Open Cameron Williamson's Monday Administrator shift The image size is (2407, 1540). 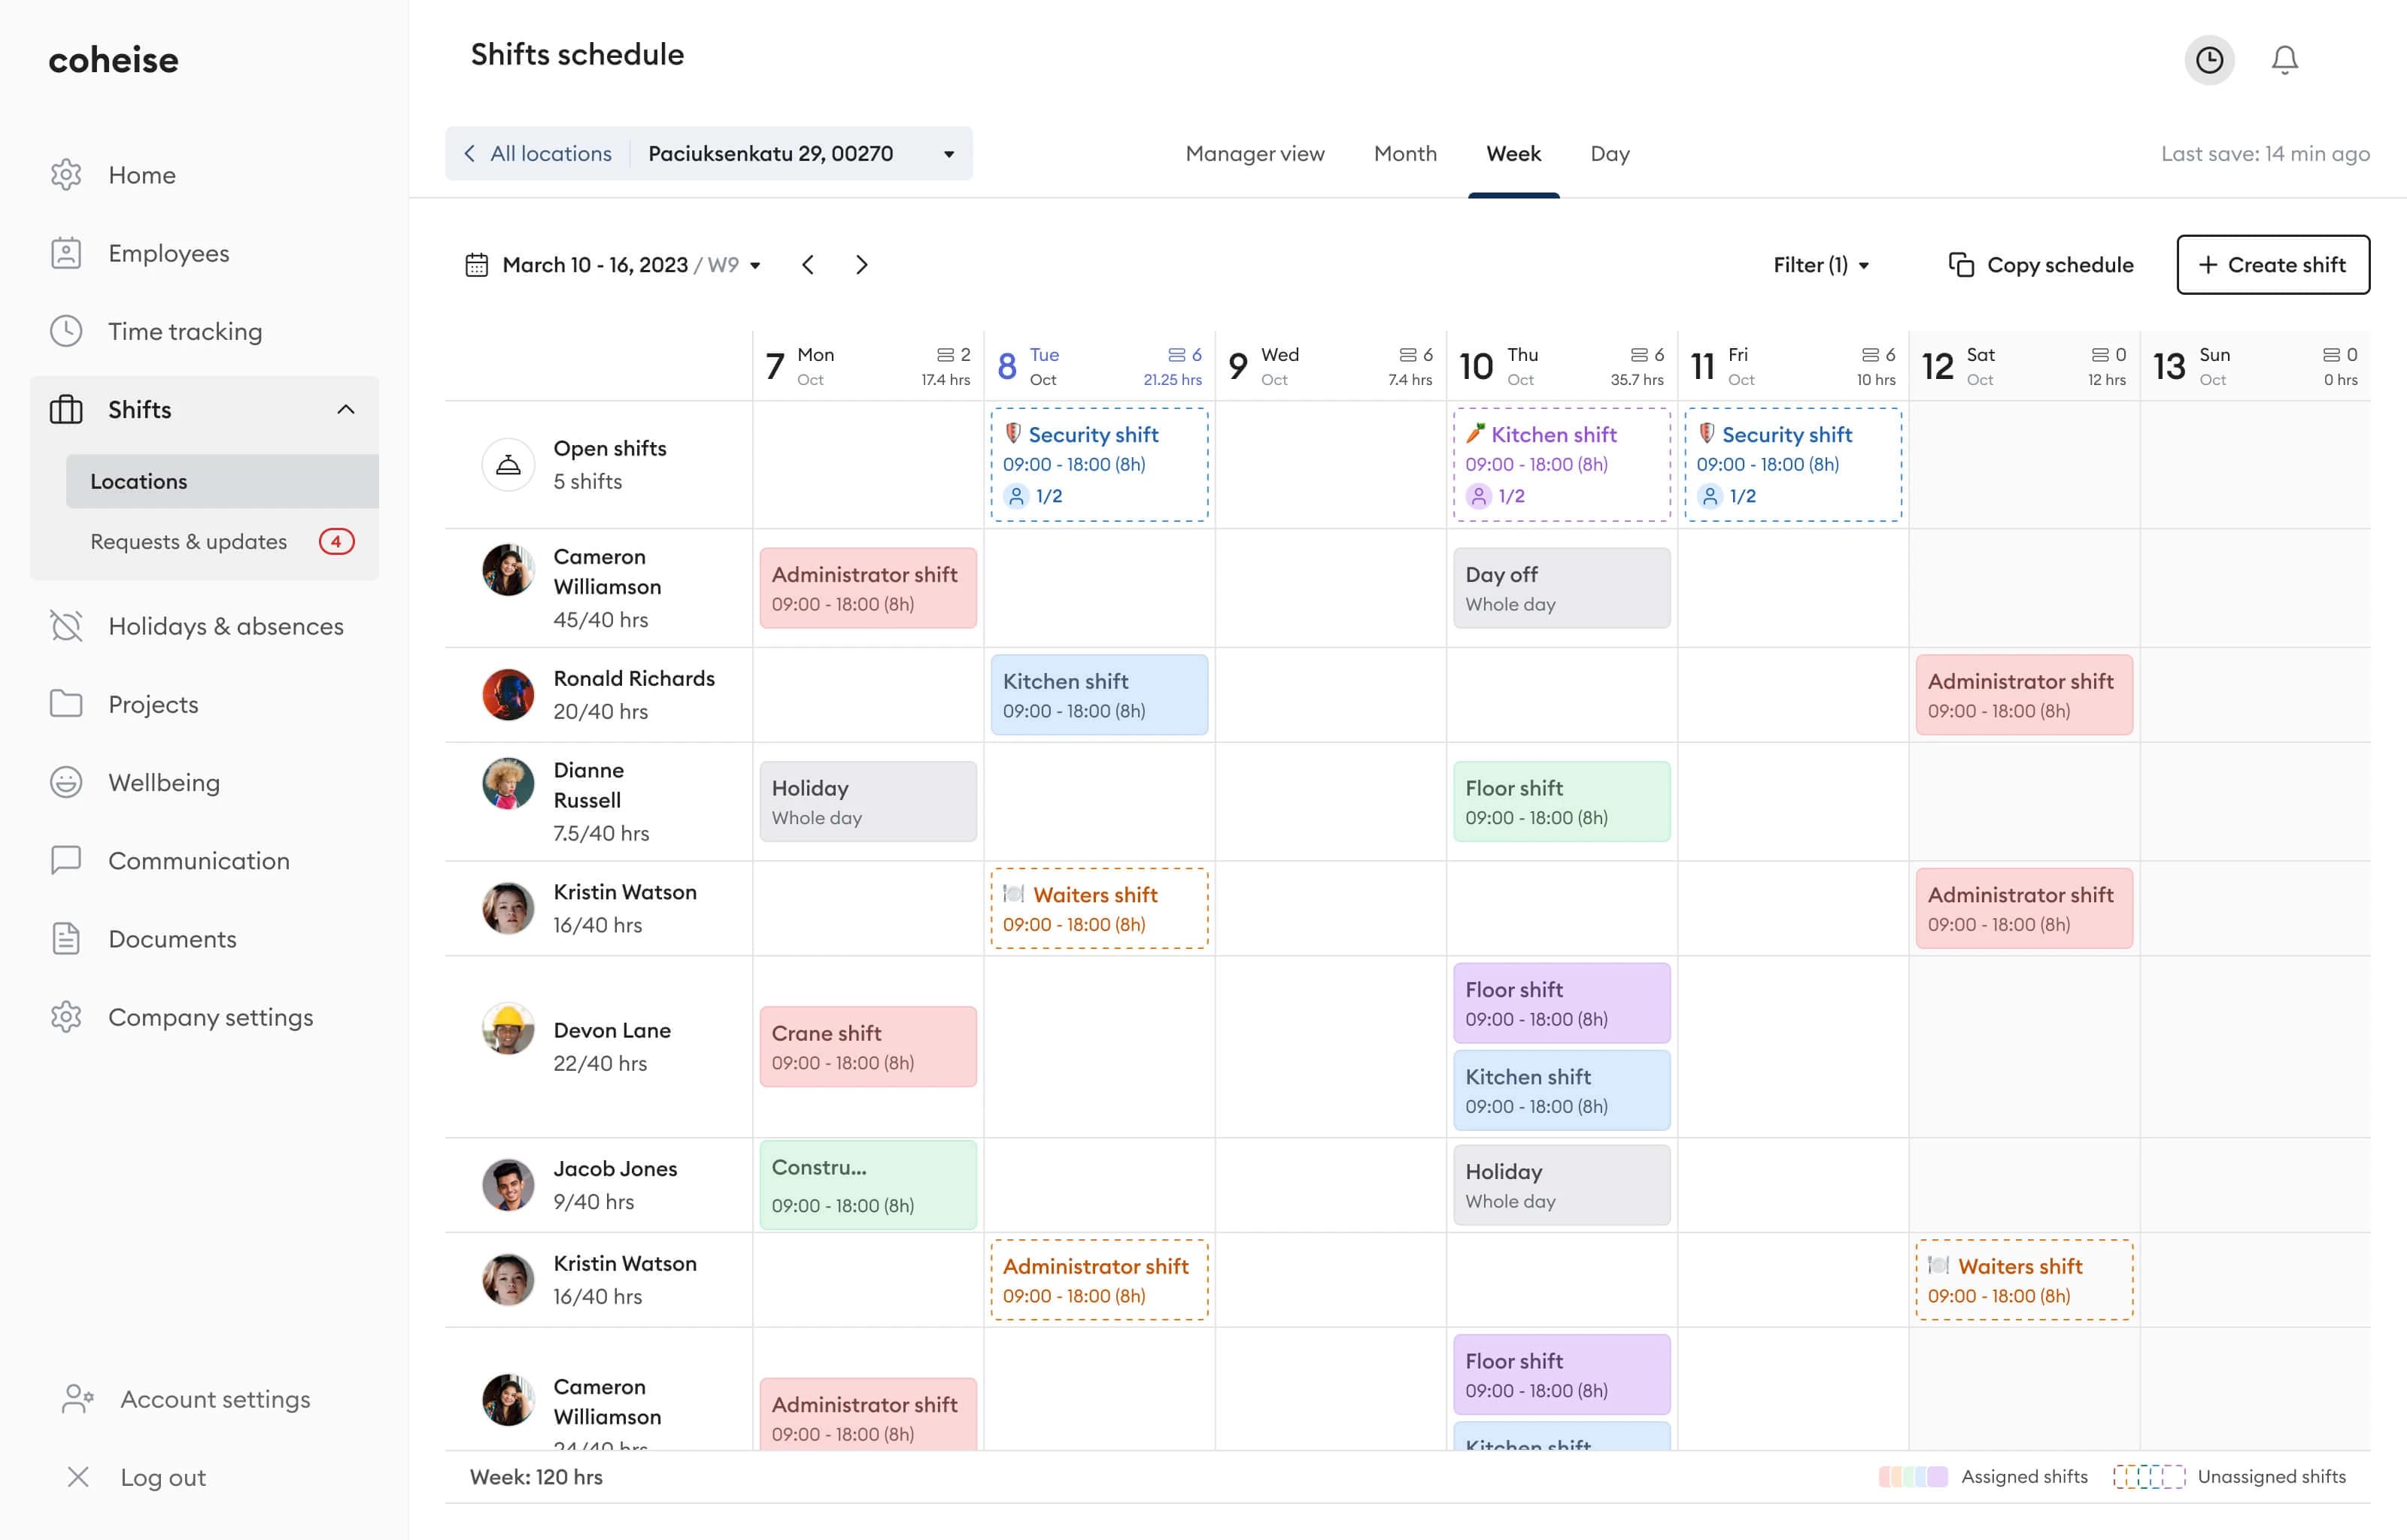point(868,588)
